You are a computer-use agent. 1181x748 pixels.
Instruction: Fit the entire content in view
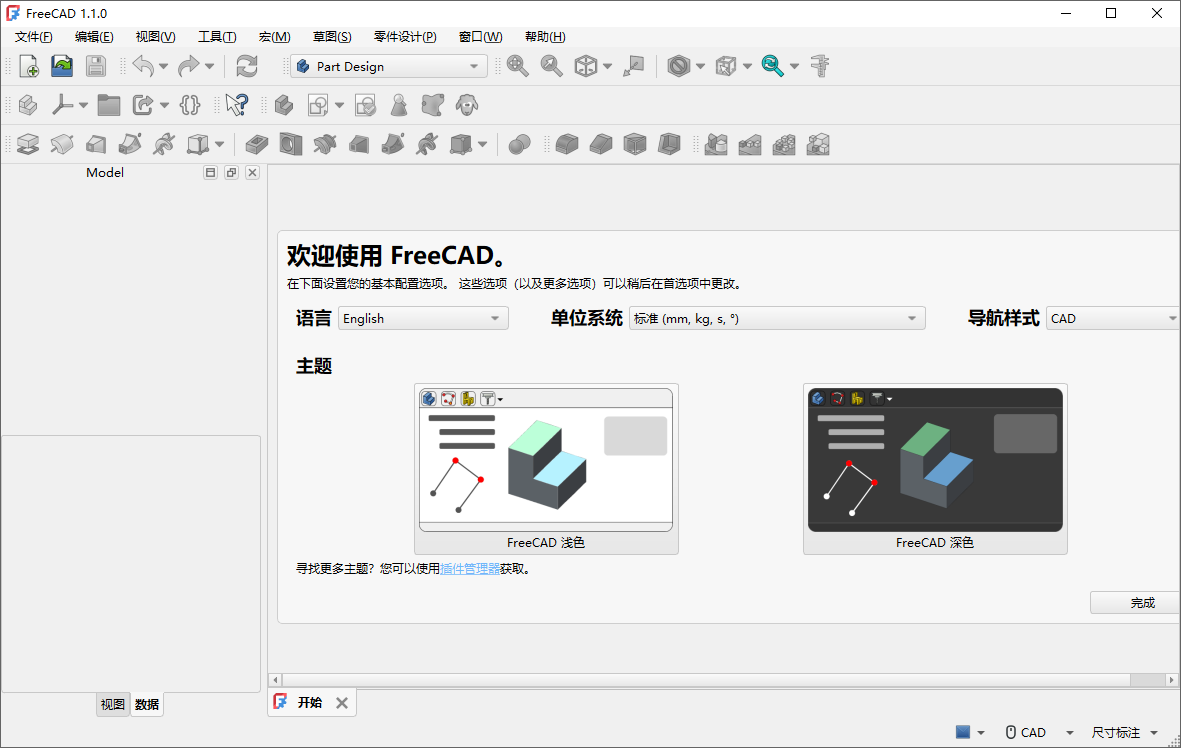point(518,65)
